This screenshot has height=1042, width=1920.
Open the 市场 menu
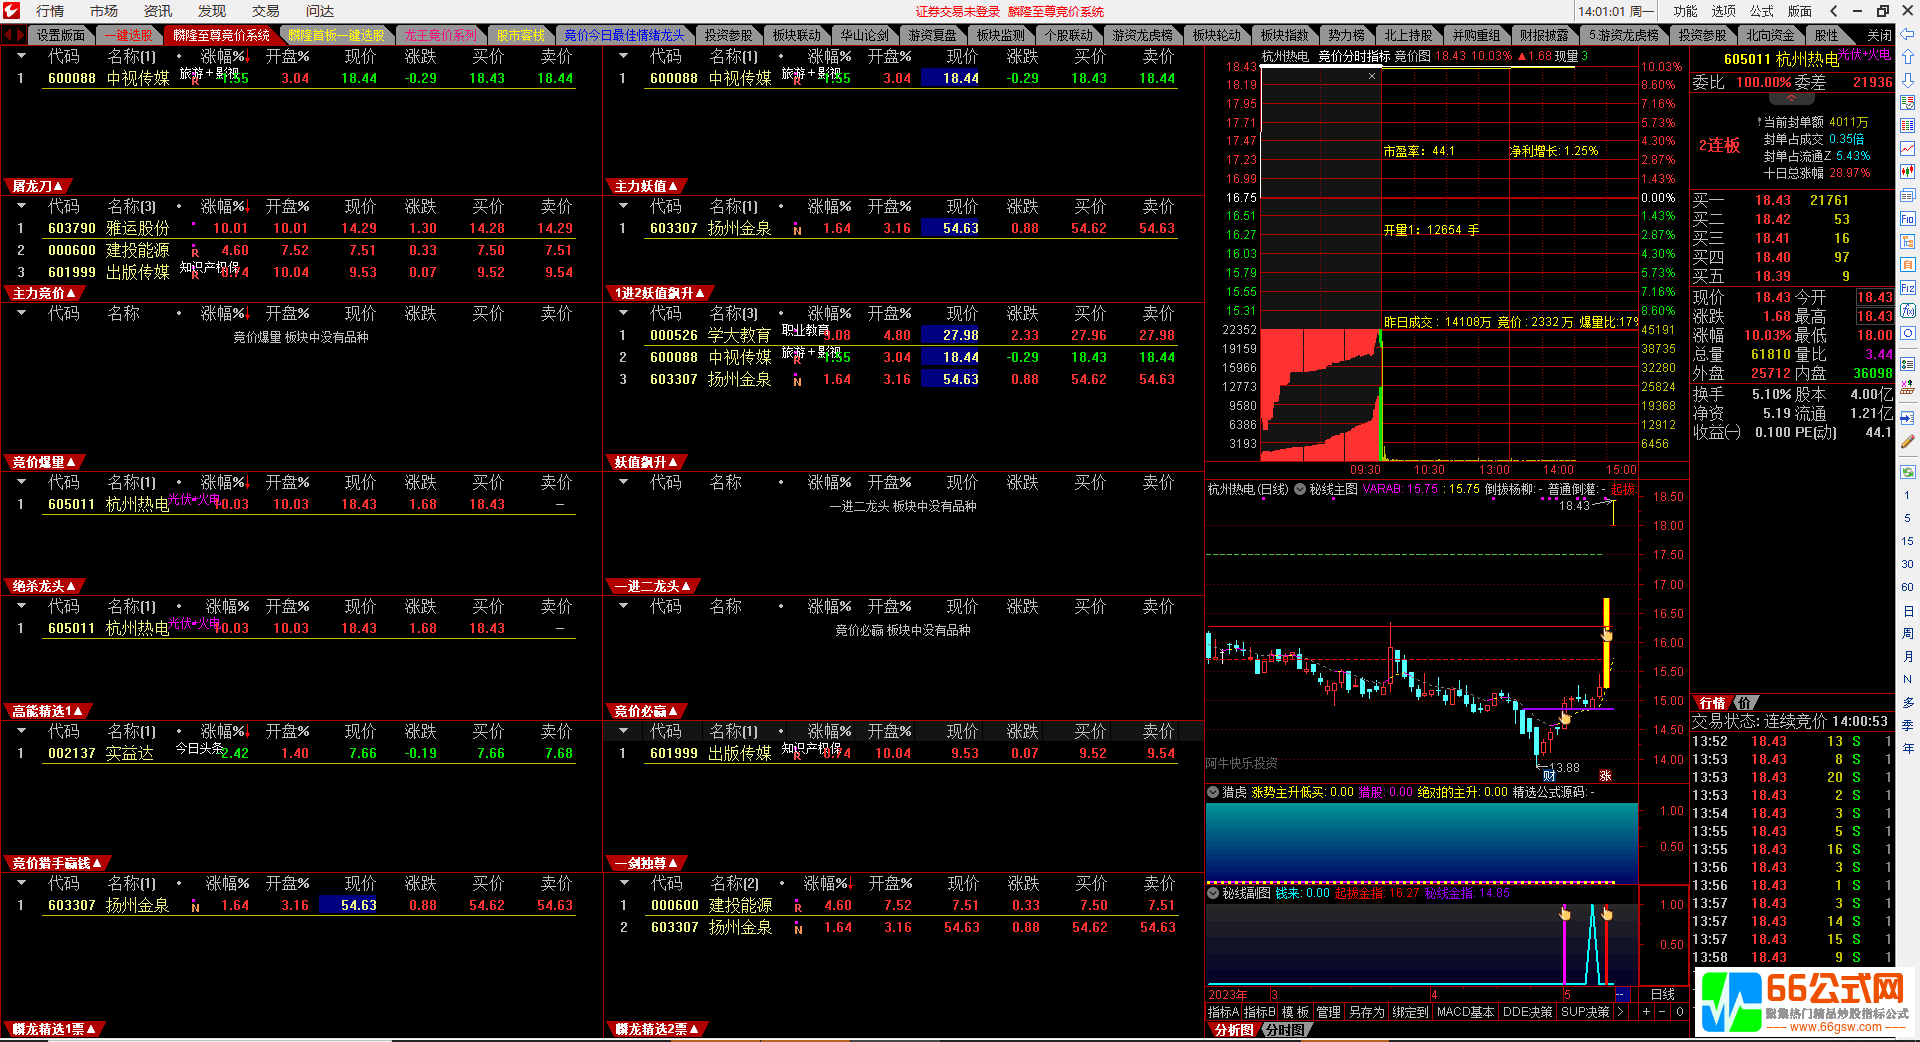[x=103, y=11]
